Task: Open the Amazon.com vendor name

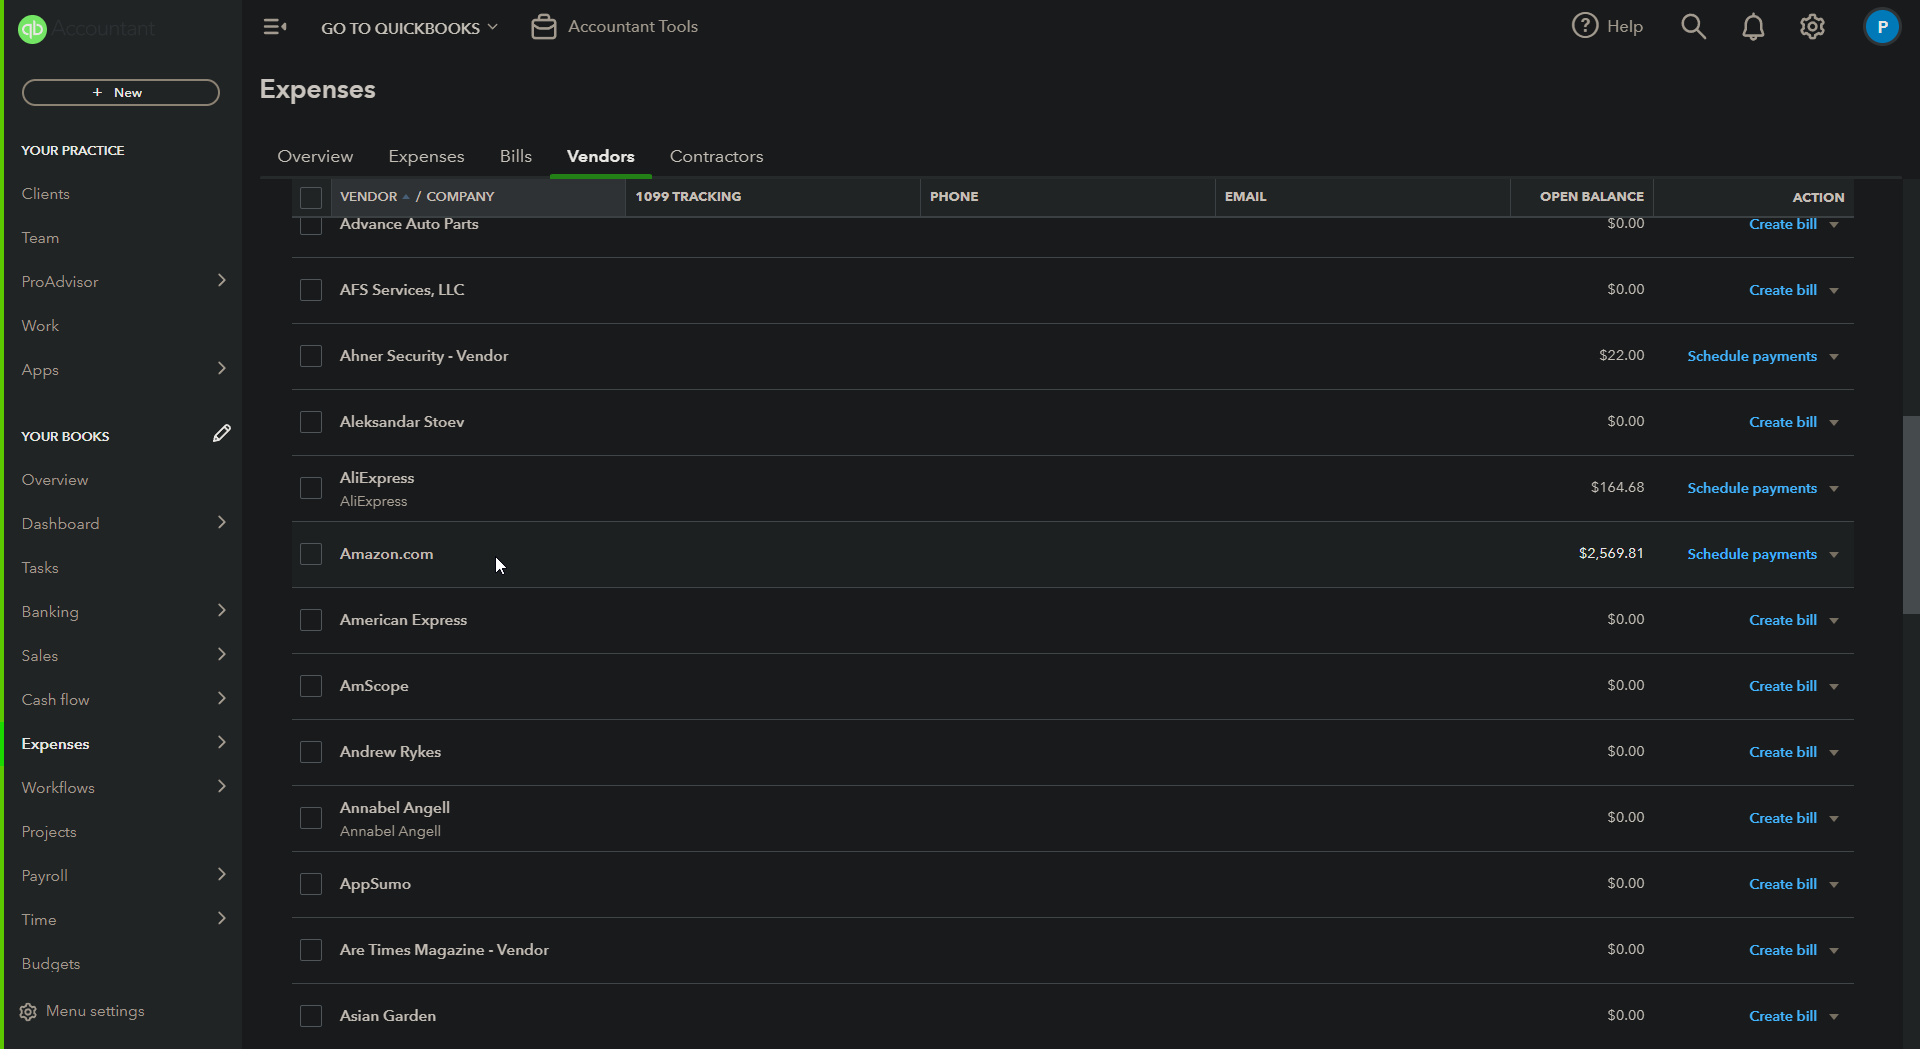Action: pos(387,554)
